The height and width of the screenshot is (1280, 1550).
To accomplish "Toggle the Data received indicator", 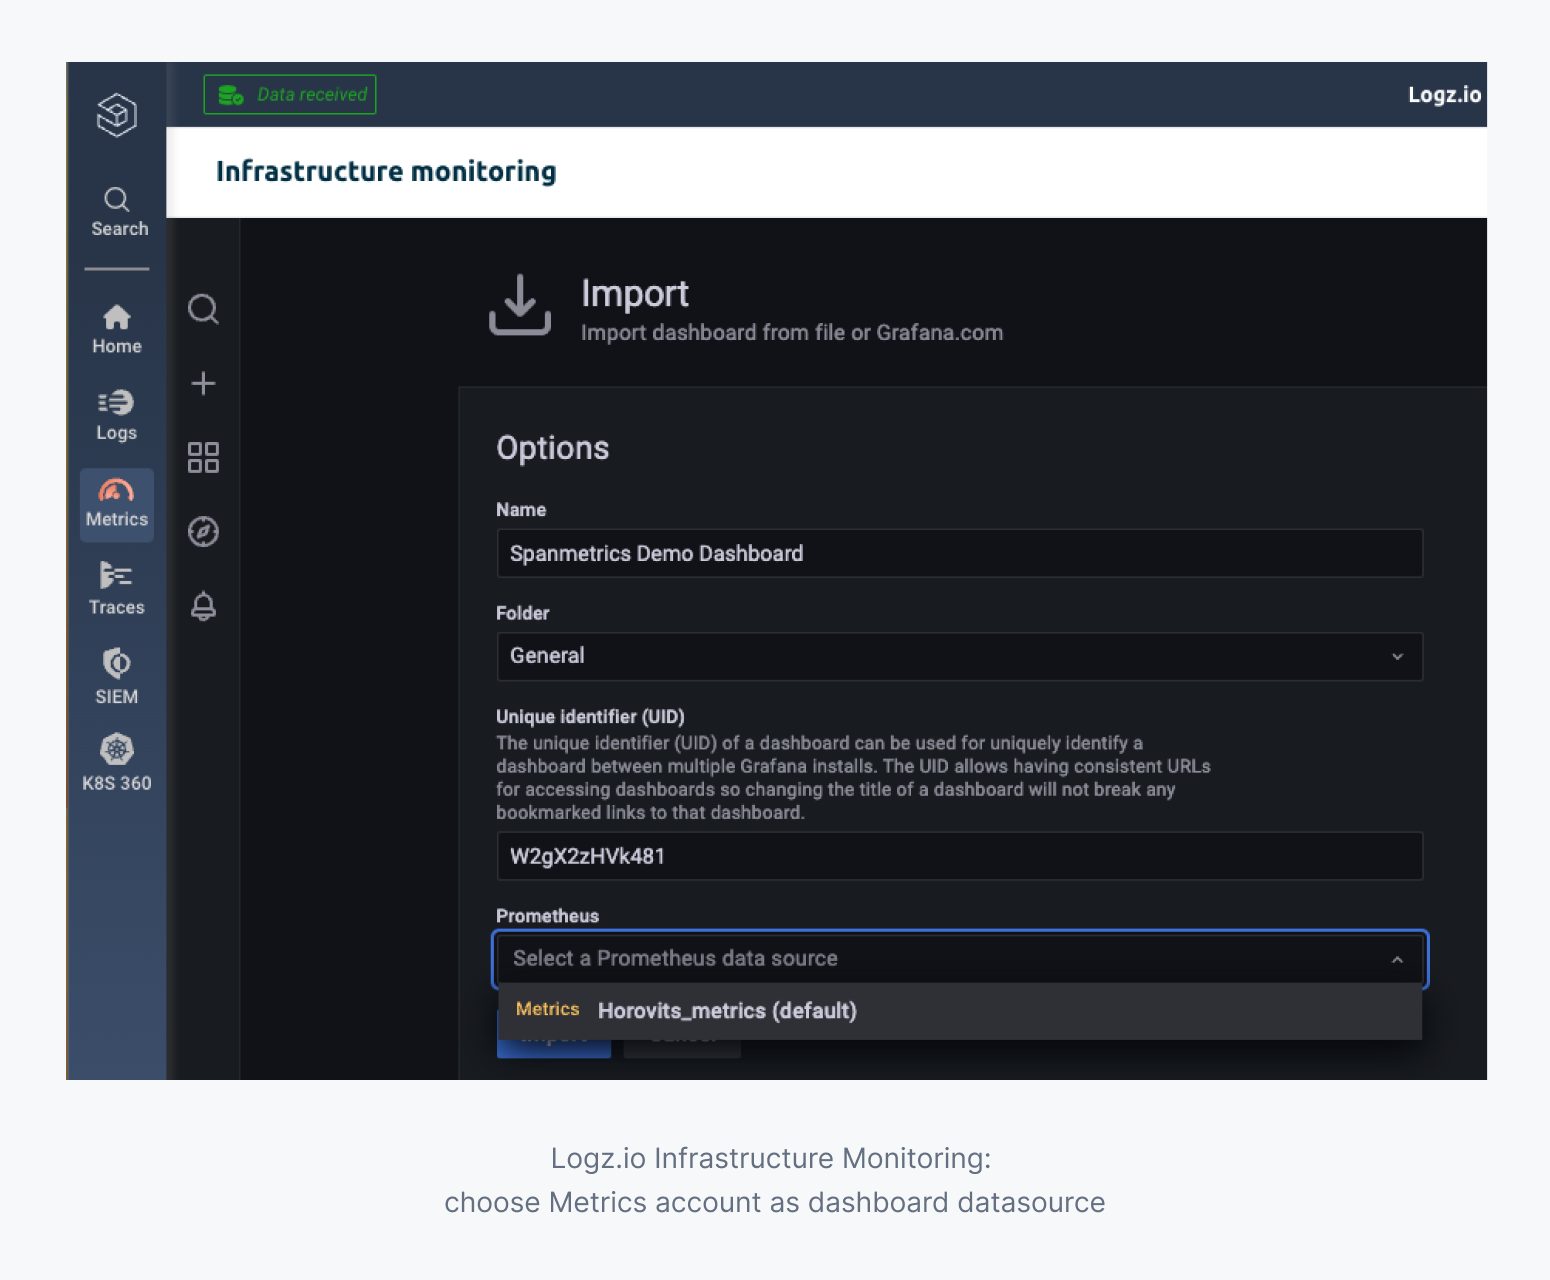I will (x=289, y=94).
